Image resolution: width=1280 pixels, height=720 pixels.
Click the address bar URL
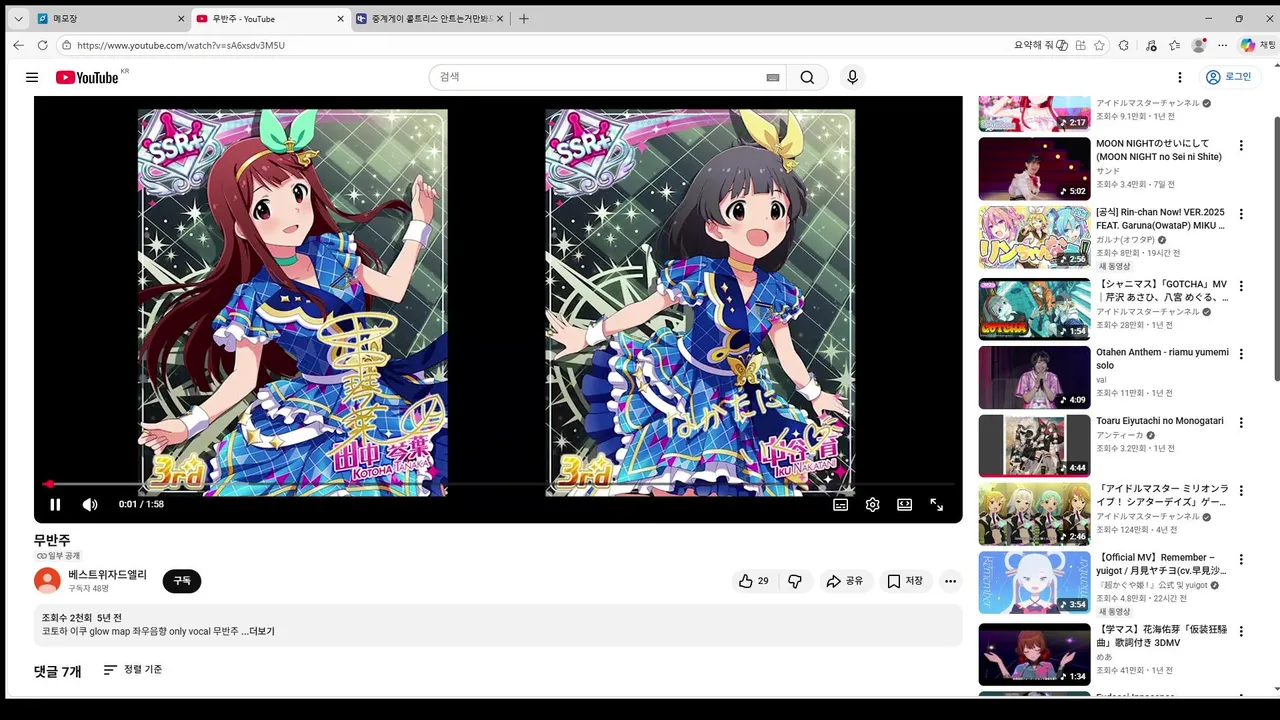[181, 45]
